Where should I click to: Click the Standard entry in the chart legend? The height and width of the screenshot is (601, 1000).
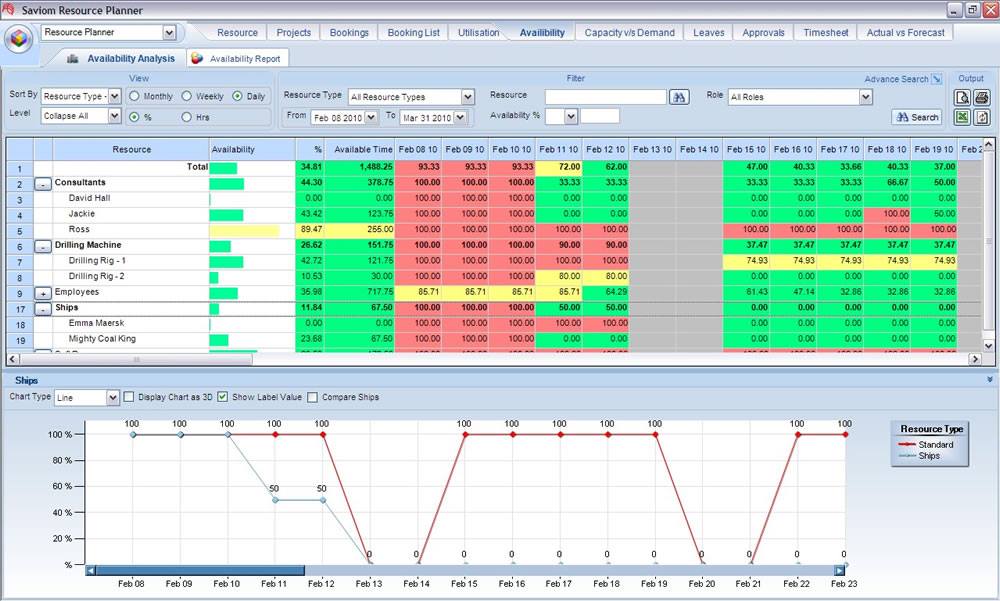pyautogui.click(x=926, y=445)
